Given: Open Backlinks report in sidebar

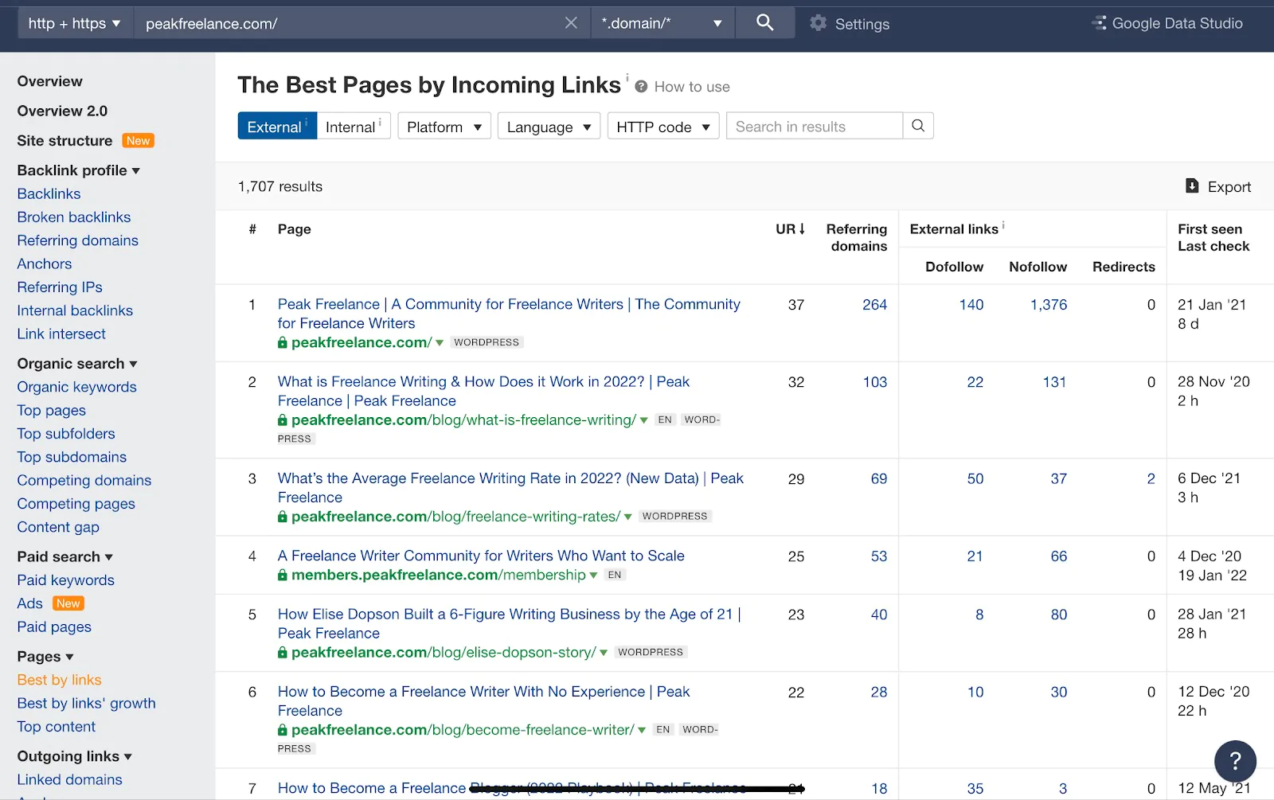Looking at the screenshot, I should [x=49, y=194].
